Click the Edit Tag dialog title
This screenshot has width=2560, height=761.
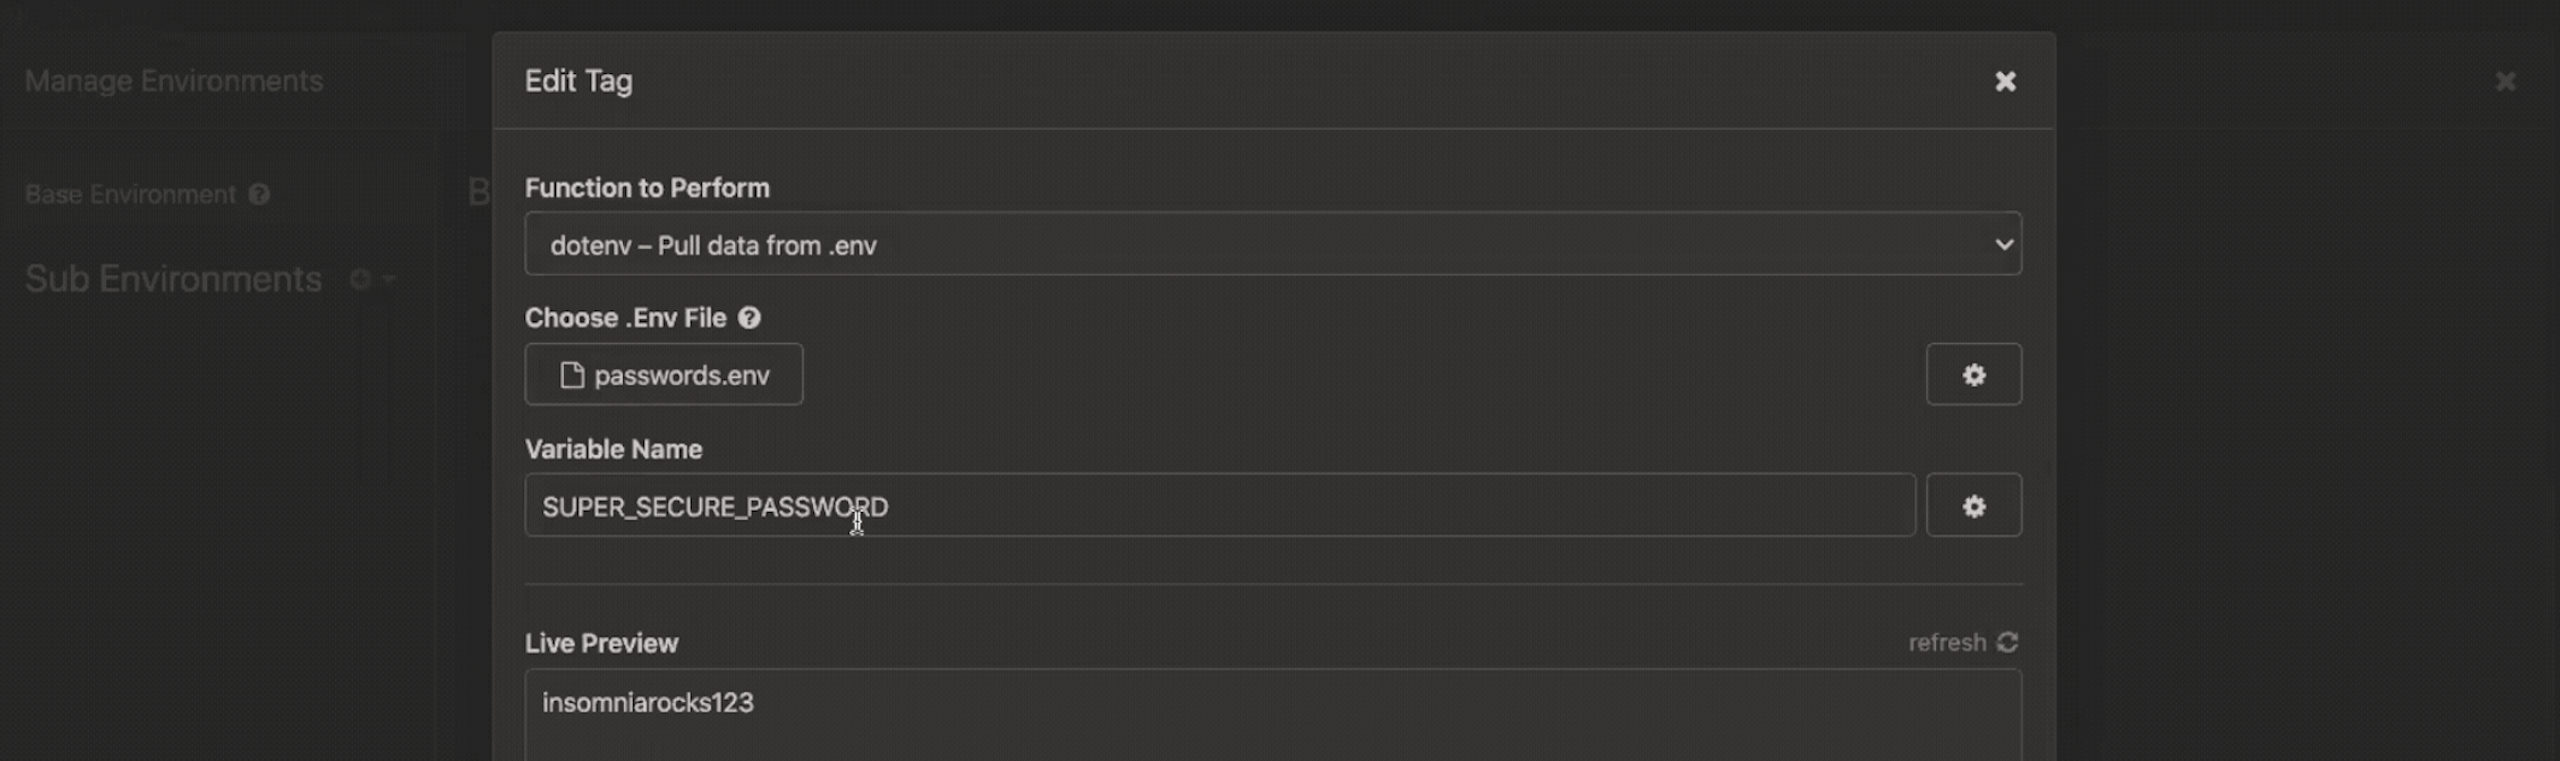[x=578, y=81]
